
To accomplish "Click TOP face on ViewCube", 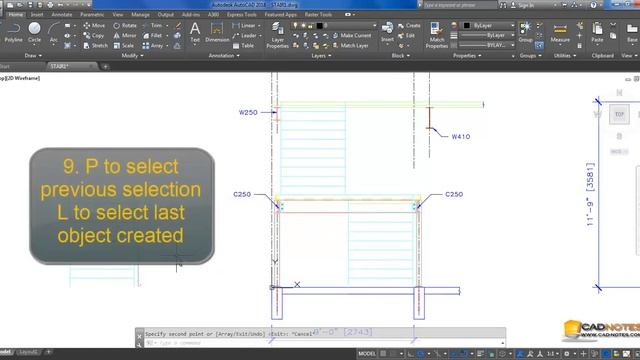I will tap(619, 114).
